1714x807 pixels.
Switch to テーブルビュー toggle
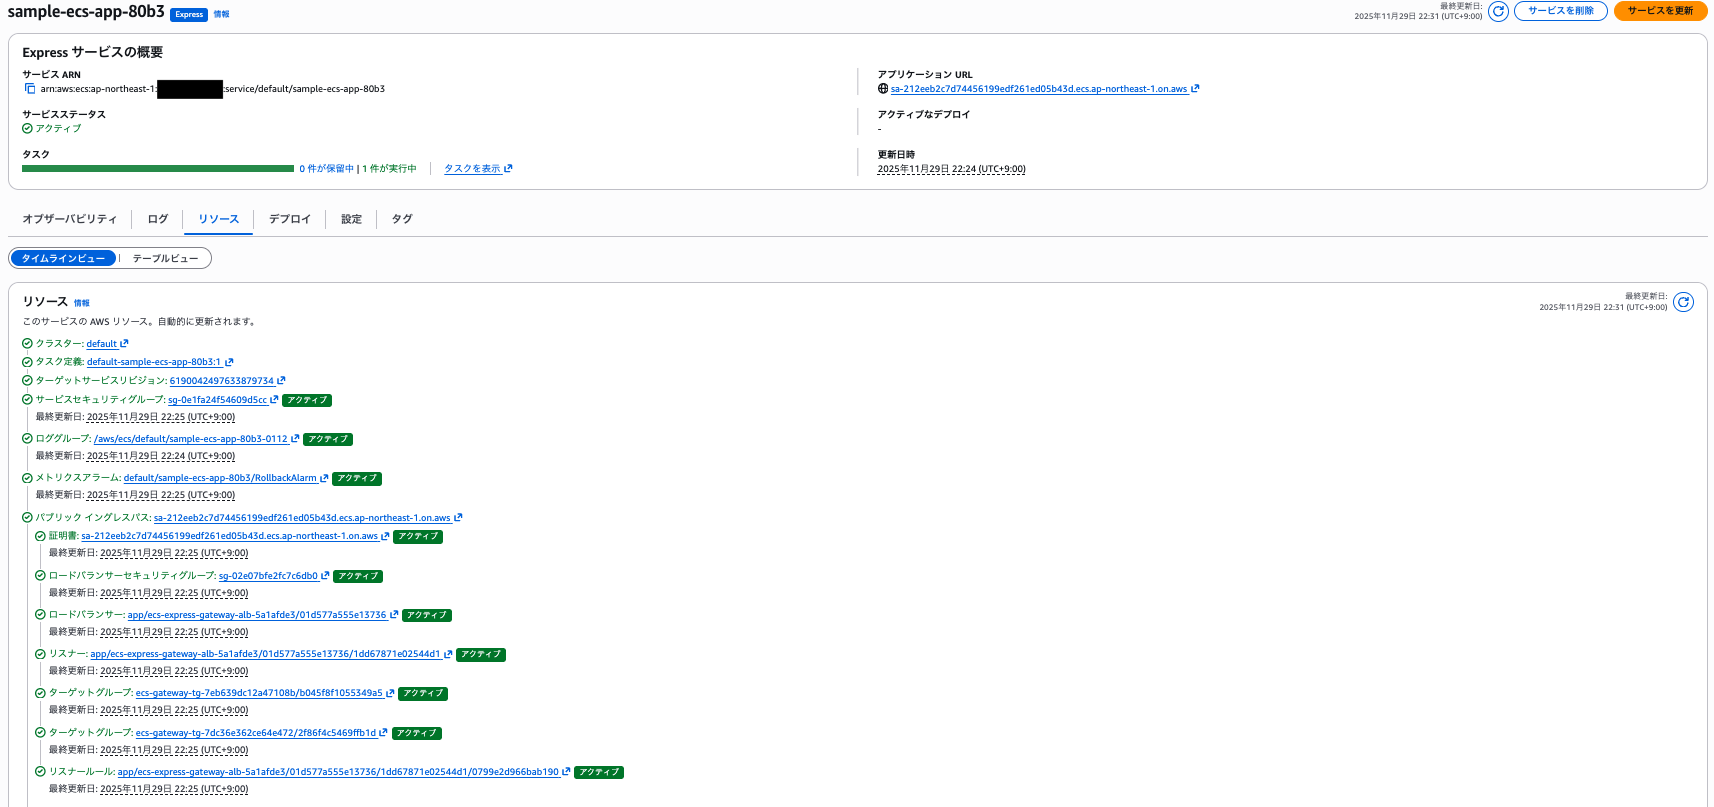[165, 259]
